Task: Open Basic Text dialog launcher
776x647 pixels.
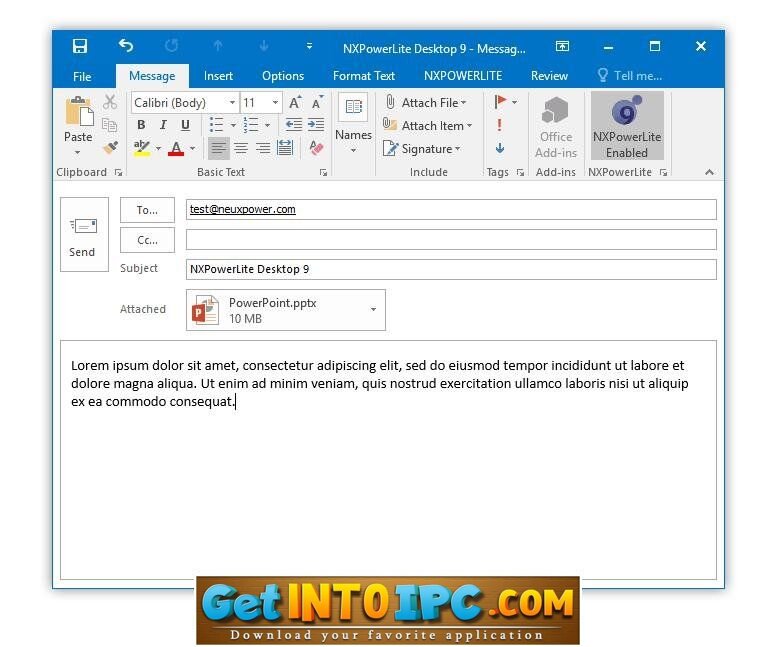Action: [x=323, y=172]
